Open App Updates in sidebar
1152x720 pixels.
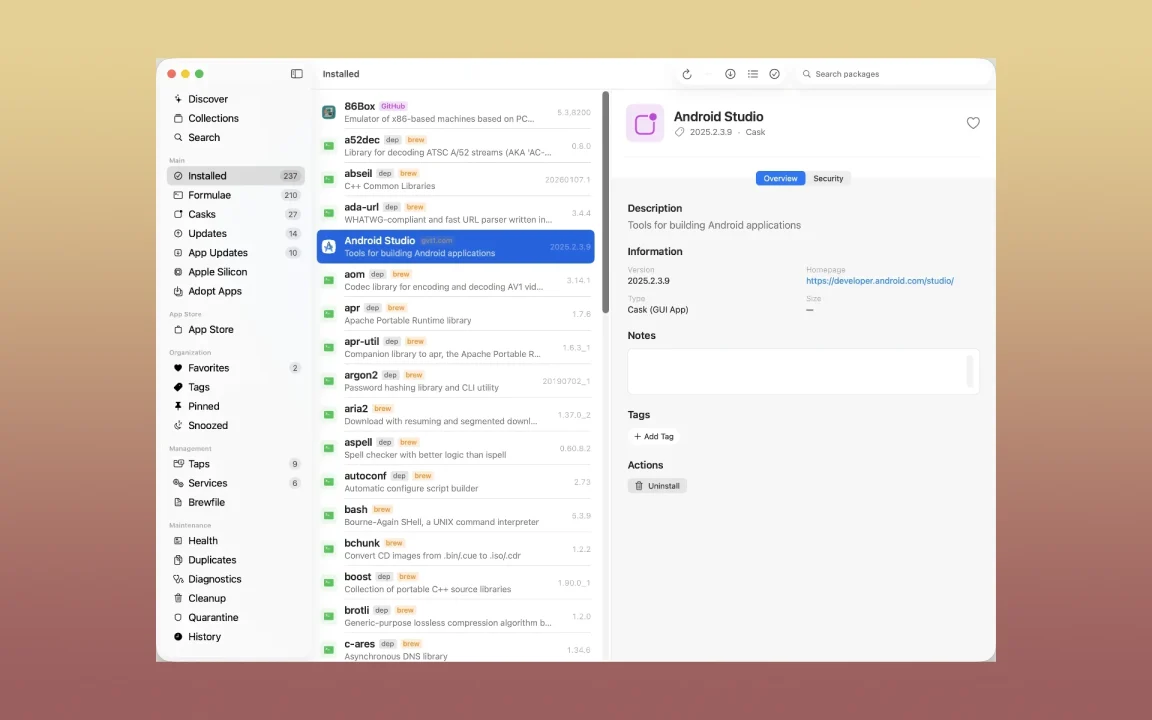coord(235,252)
